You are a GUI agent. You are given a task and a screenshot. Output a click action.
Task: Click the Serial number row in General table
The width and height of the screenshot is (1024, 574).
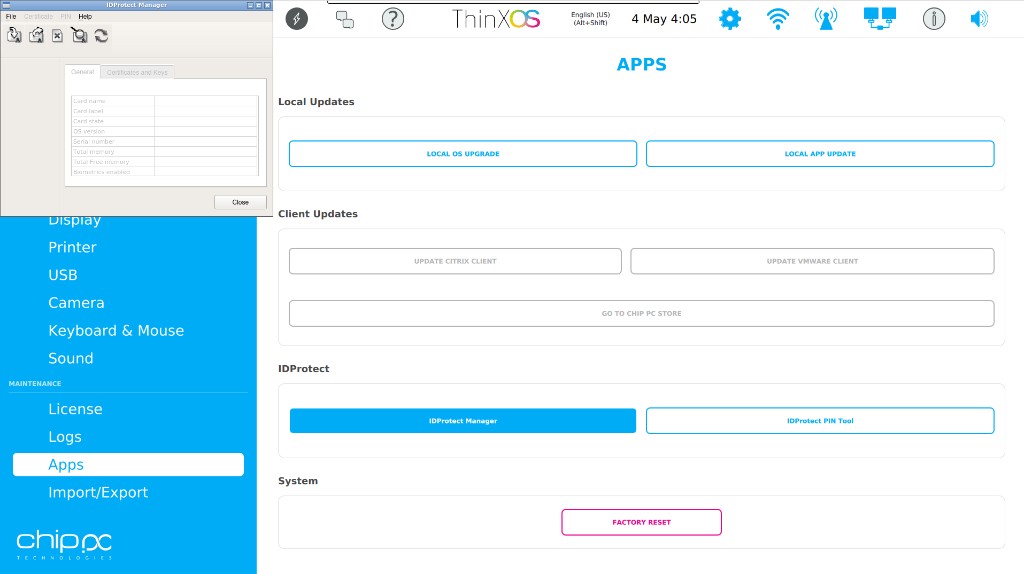click(x=165, y=142)
